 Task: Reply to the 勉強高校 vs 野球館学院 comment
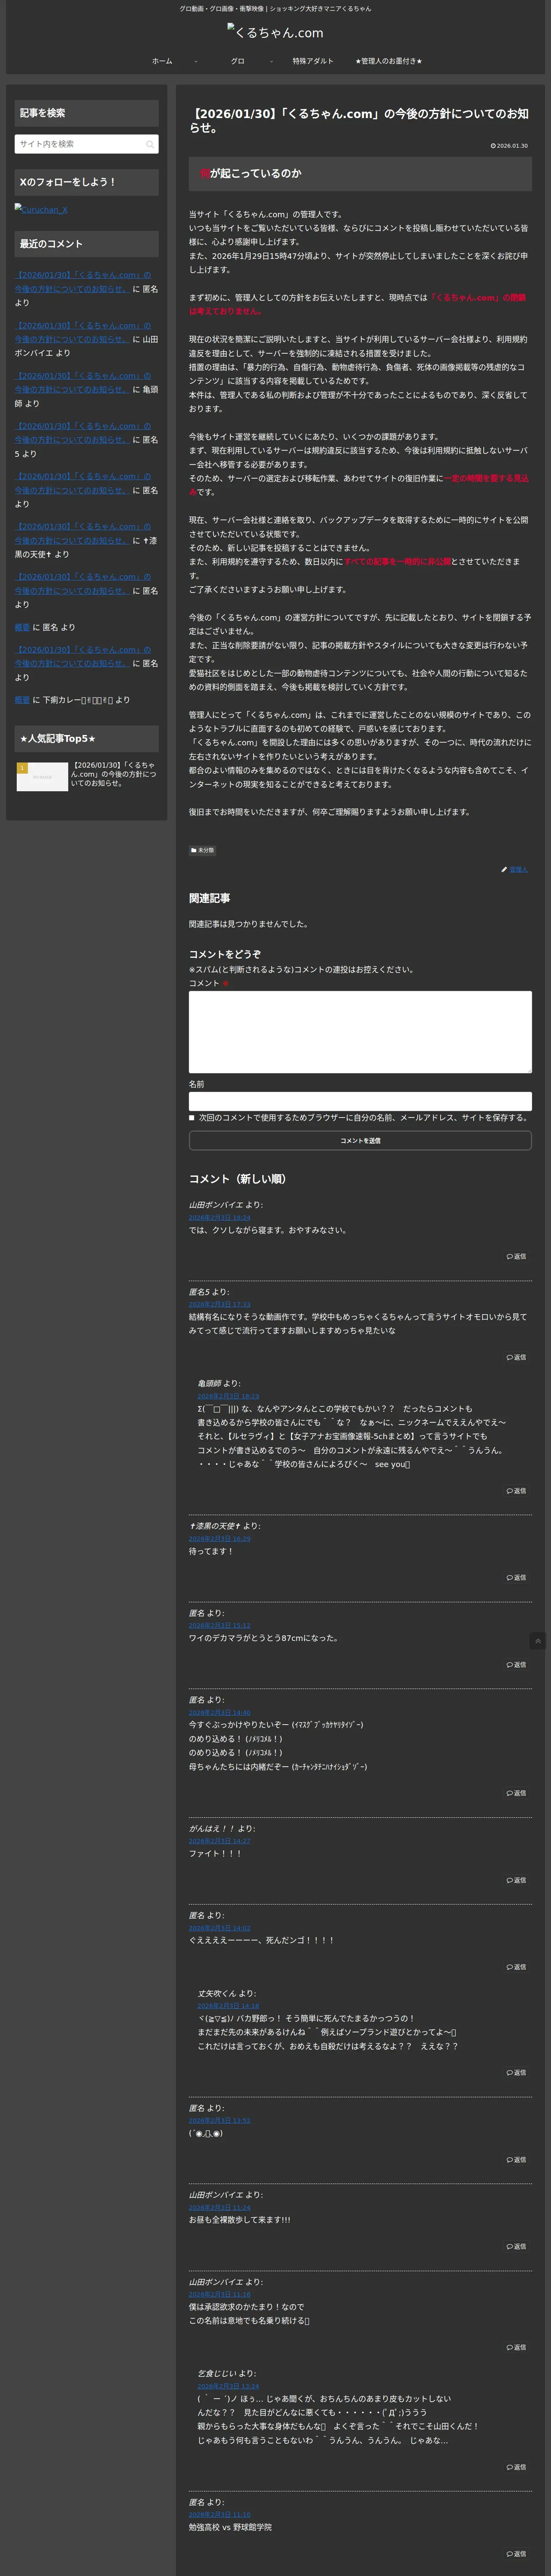[x=516, y=2554]
